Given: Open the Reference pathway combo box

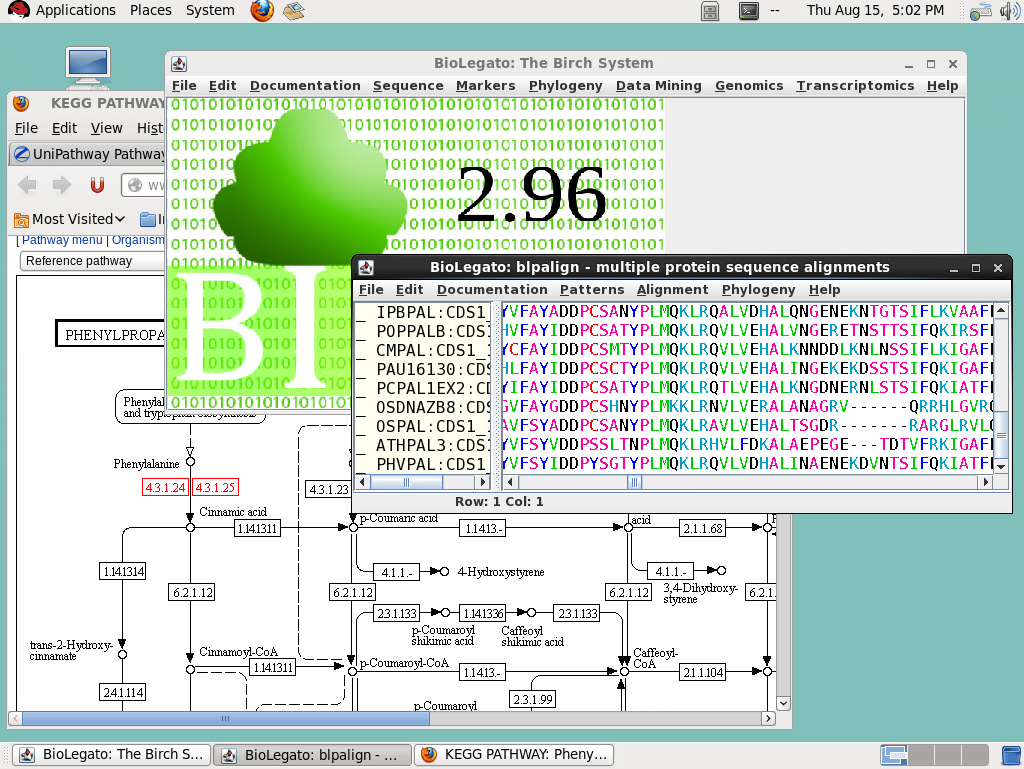Looking at the screenshot, I should 90,261.
